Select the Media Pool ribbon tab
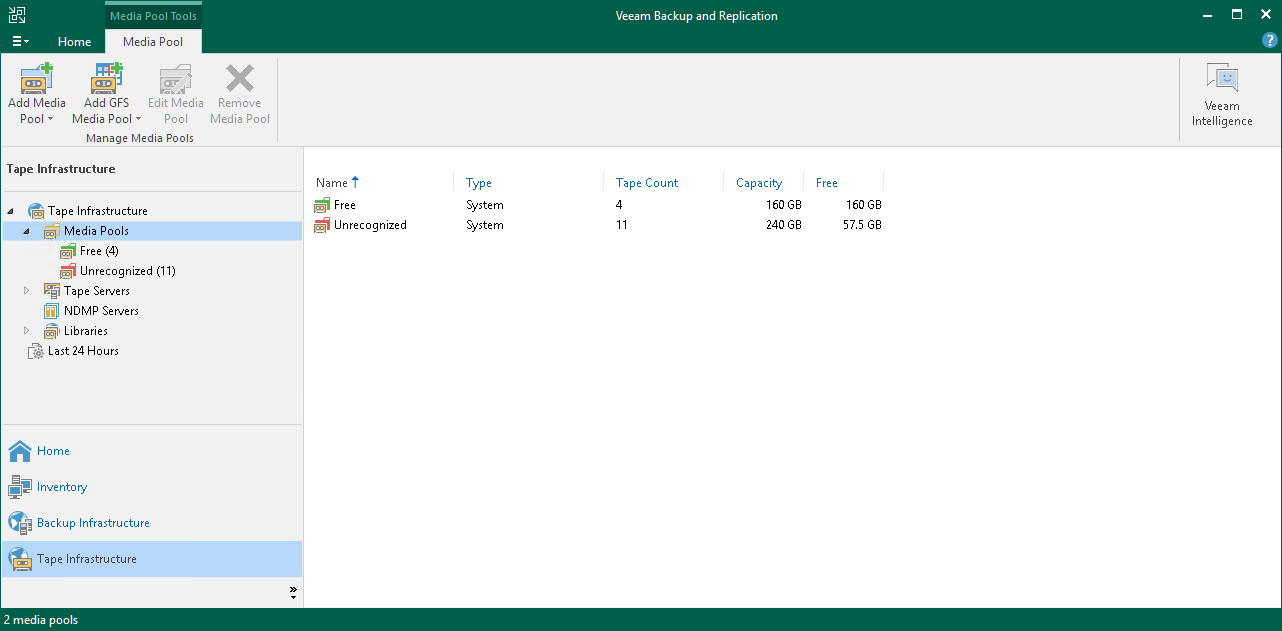The height and width of the screenshot is (631, 1282). (x=153, y=42)
